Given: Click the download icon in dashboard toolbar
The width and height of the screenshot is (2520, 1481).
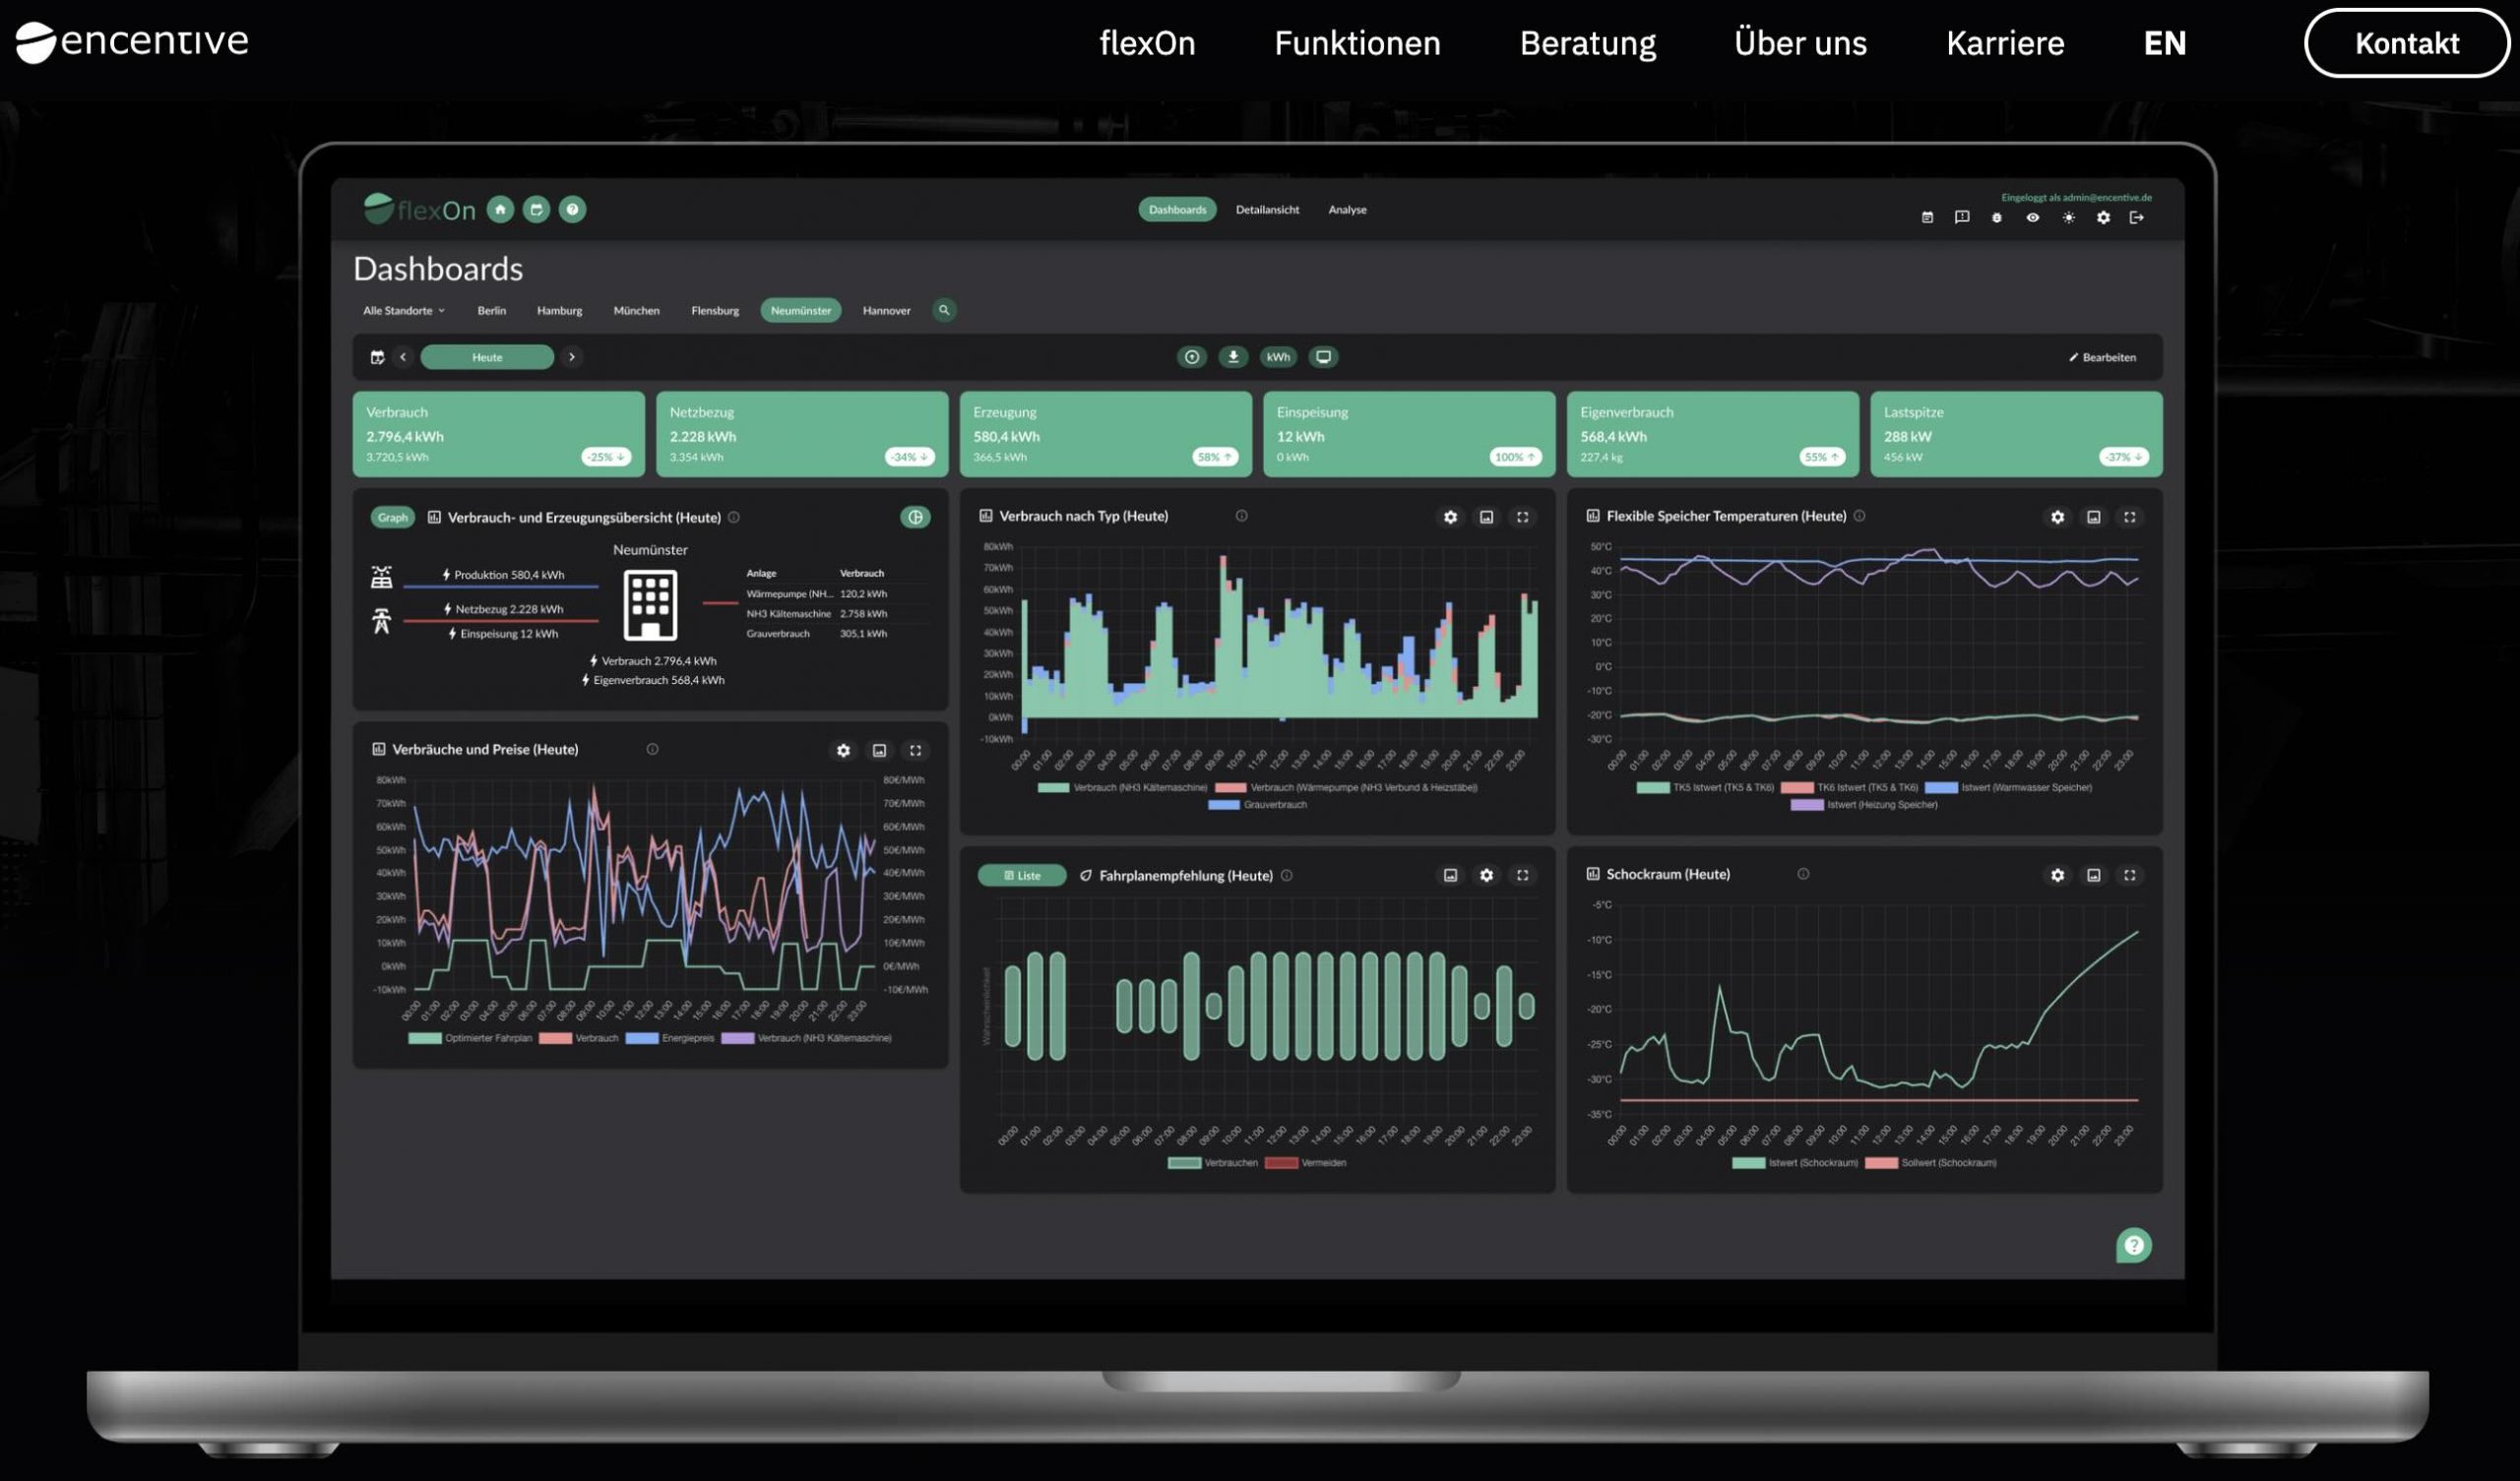Looking at the screenshot, I should [x=1233, y=357].
